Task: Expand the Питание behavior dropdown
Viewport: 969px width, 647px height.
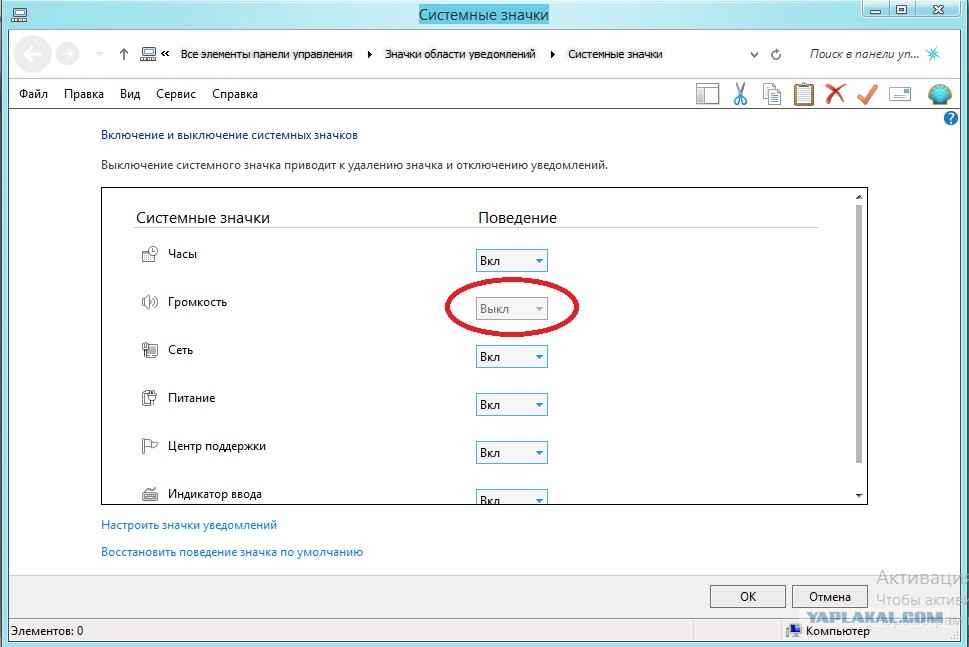Action: click(x=511, y=405)
